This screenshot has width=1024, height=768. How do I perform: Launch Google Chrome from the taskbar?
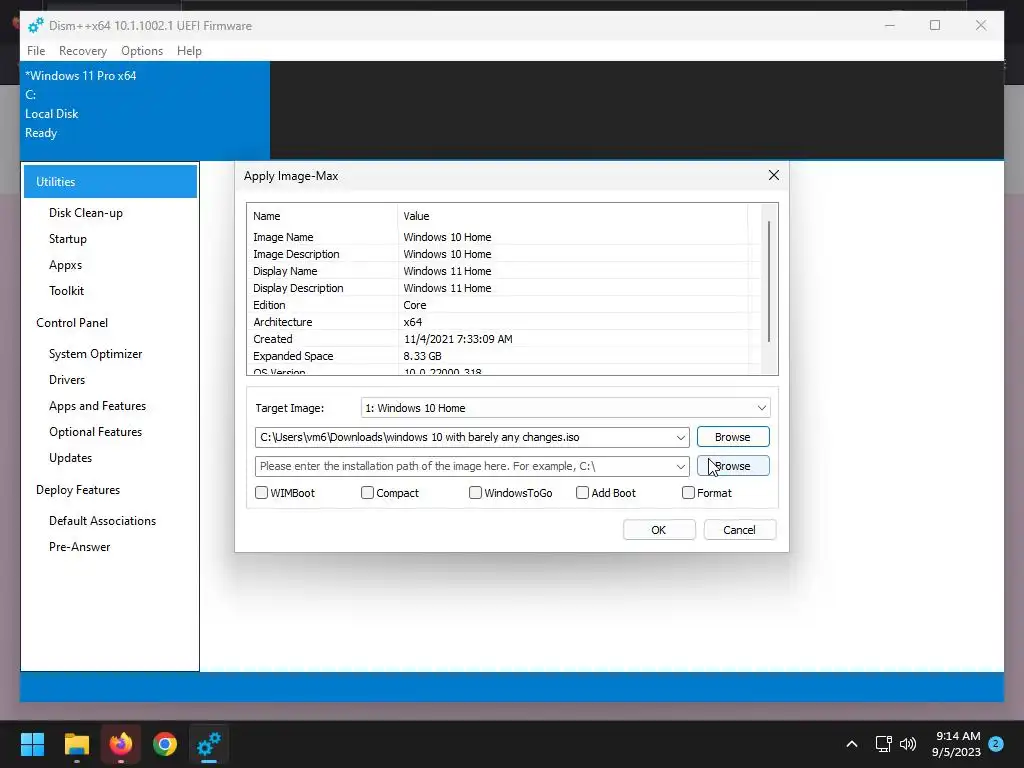(x=165, y=744)
